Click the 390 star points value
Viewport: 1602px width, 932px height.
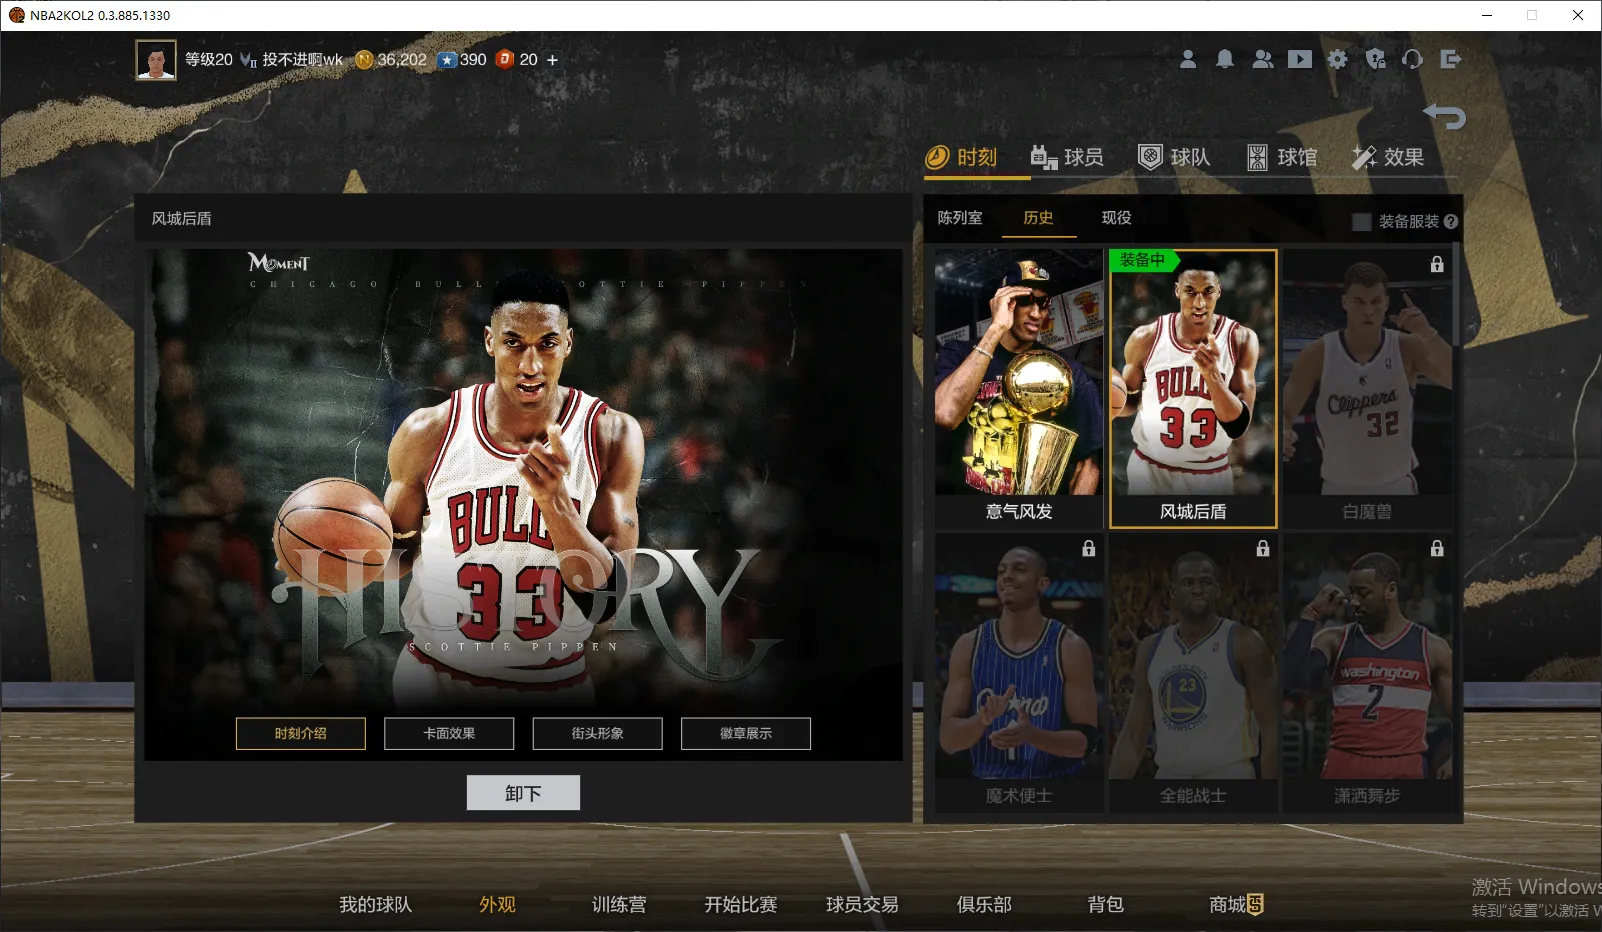tap(473, 60)
